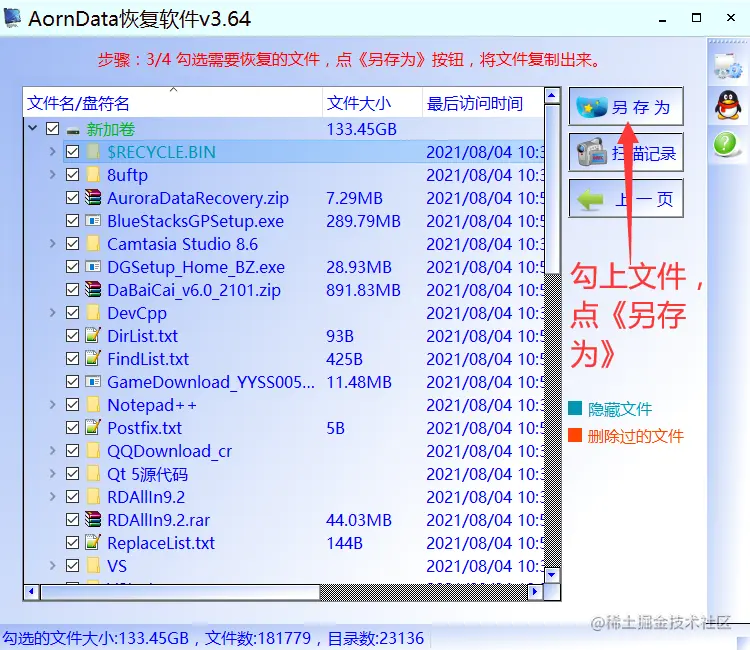Click the text file icon for Postfix.txt

click(93, 427)
